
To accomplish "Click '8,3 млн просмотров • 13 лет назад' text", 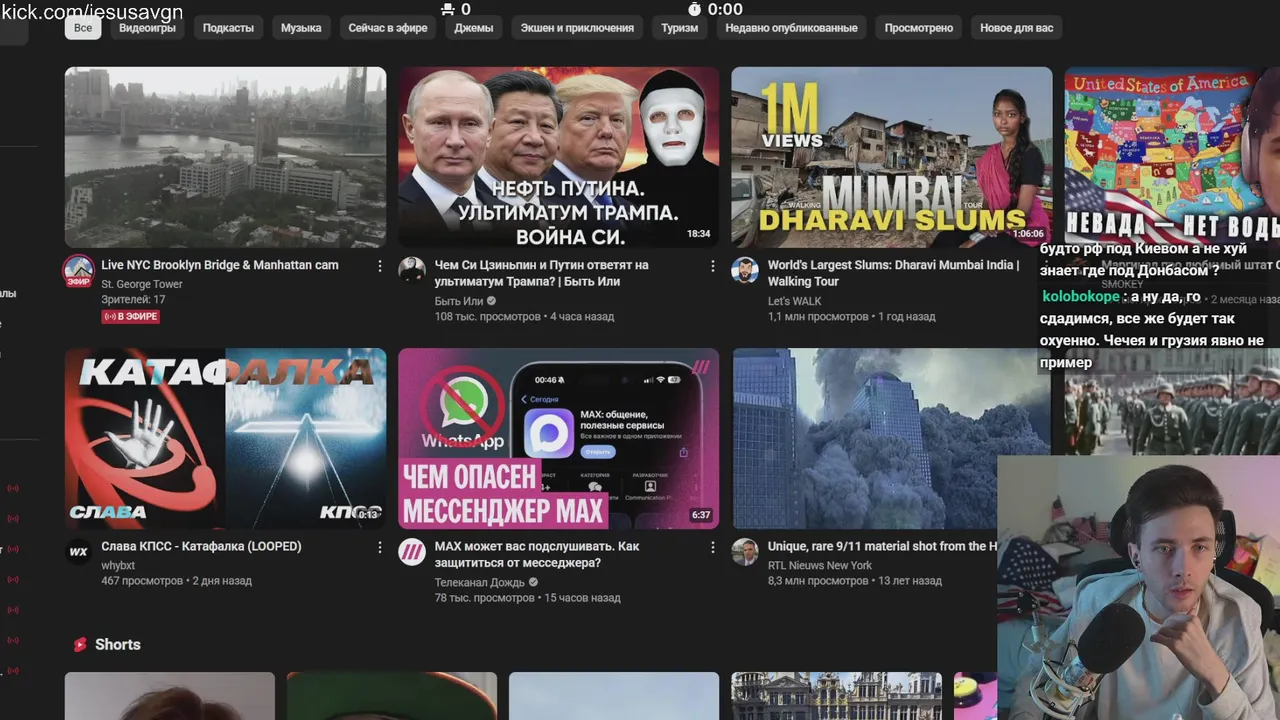I will pyautogui.click(x=855, y=581).
